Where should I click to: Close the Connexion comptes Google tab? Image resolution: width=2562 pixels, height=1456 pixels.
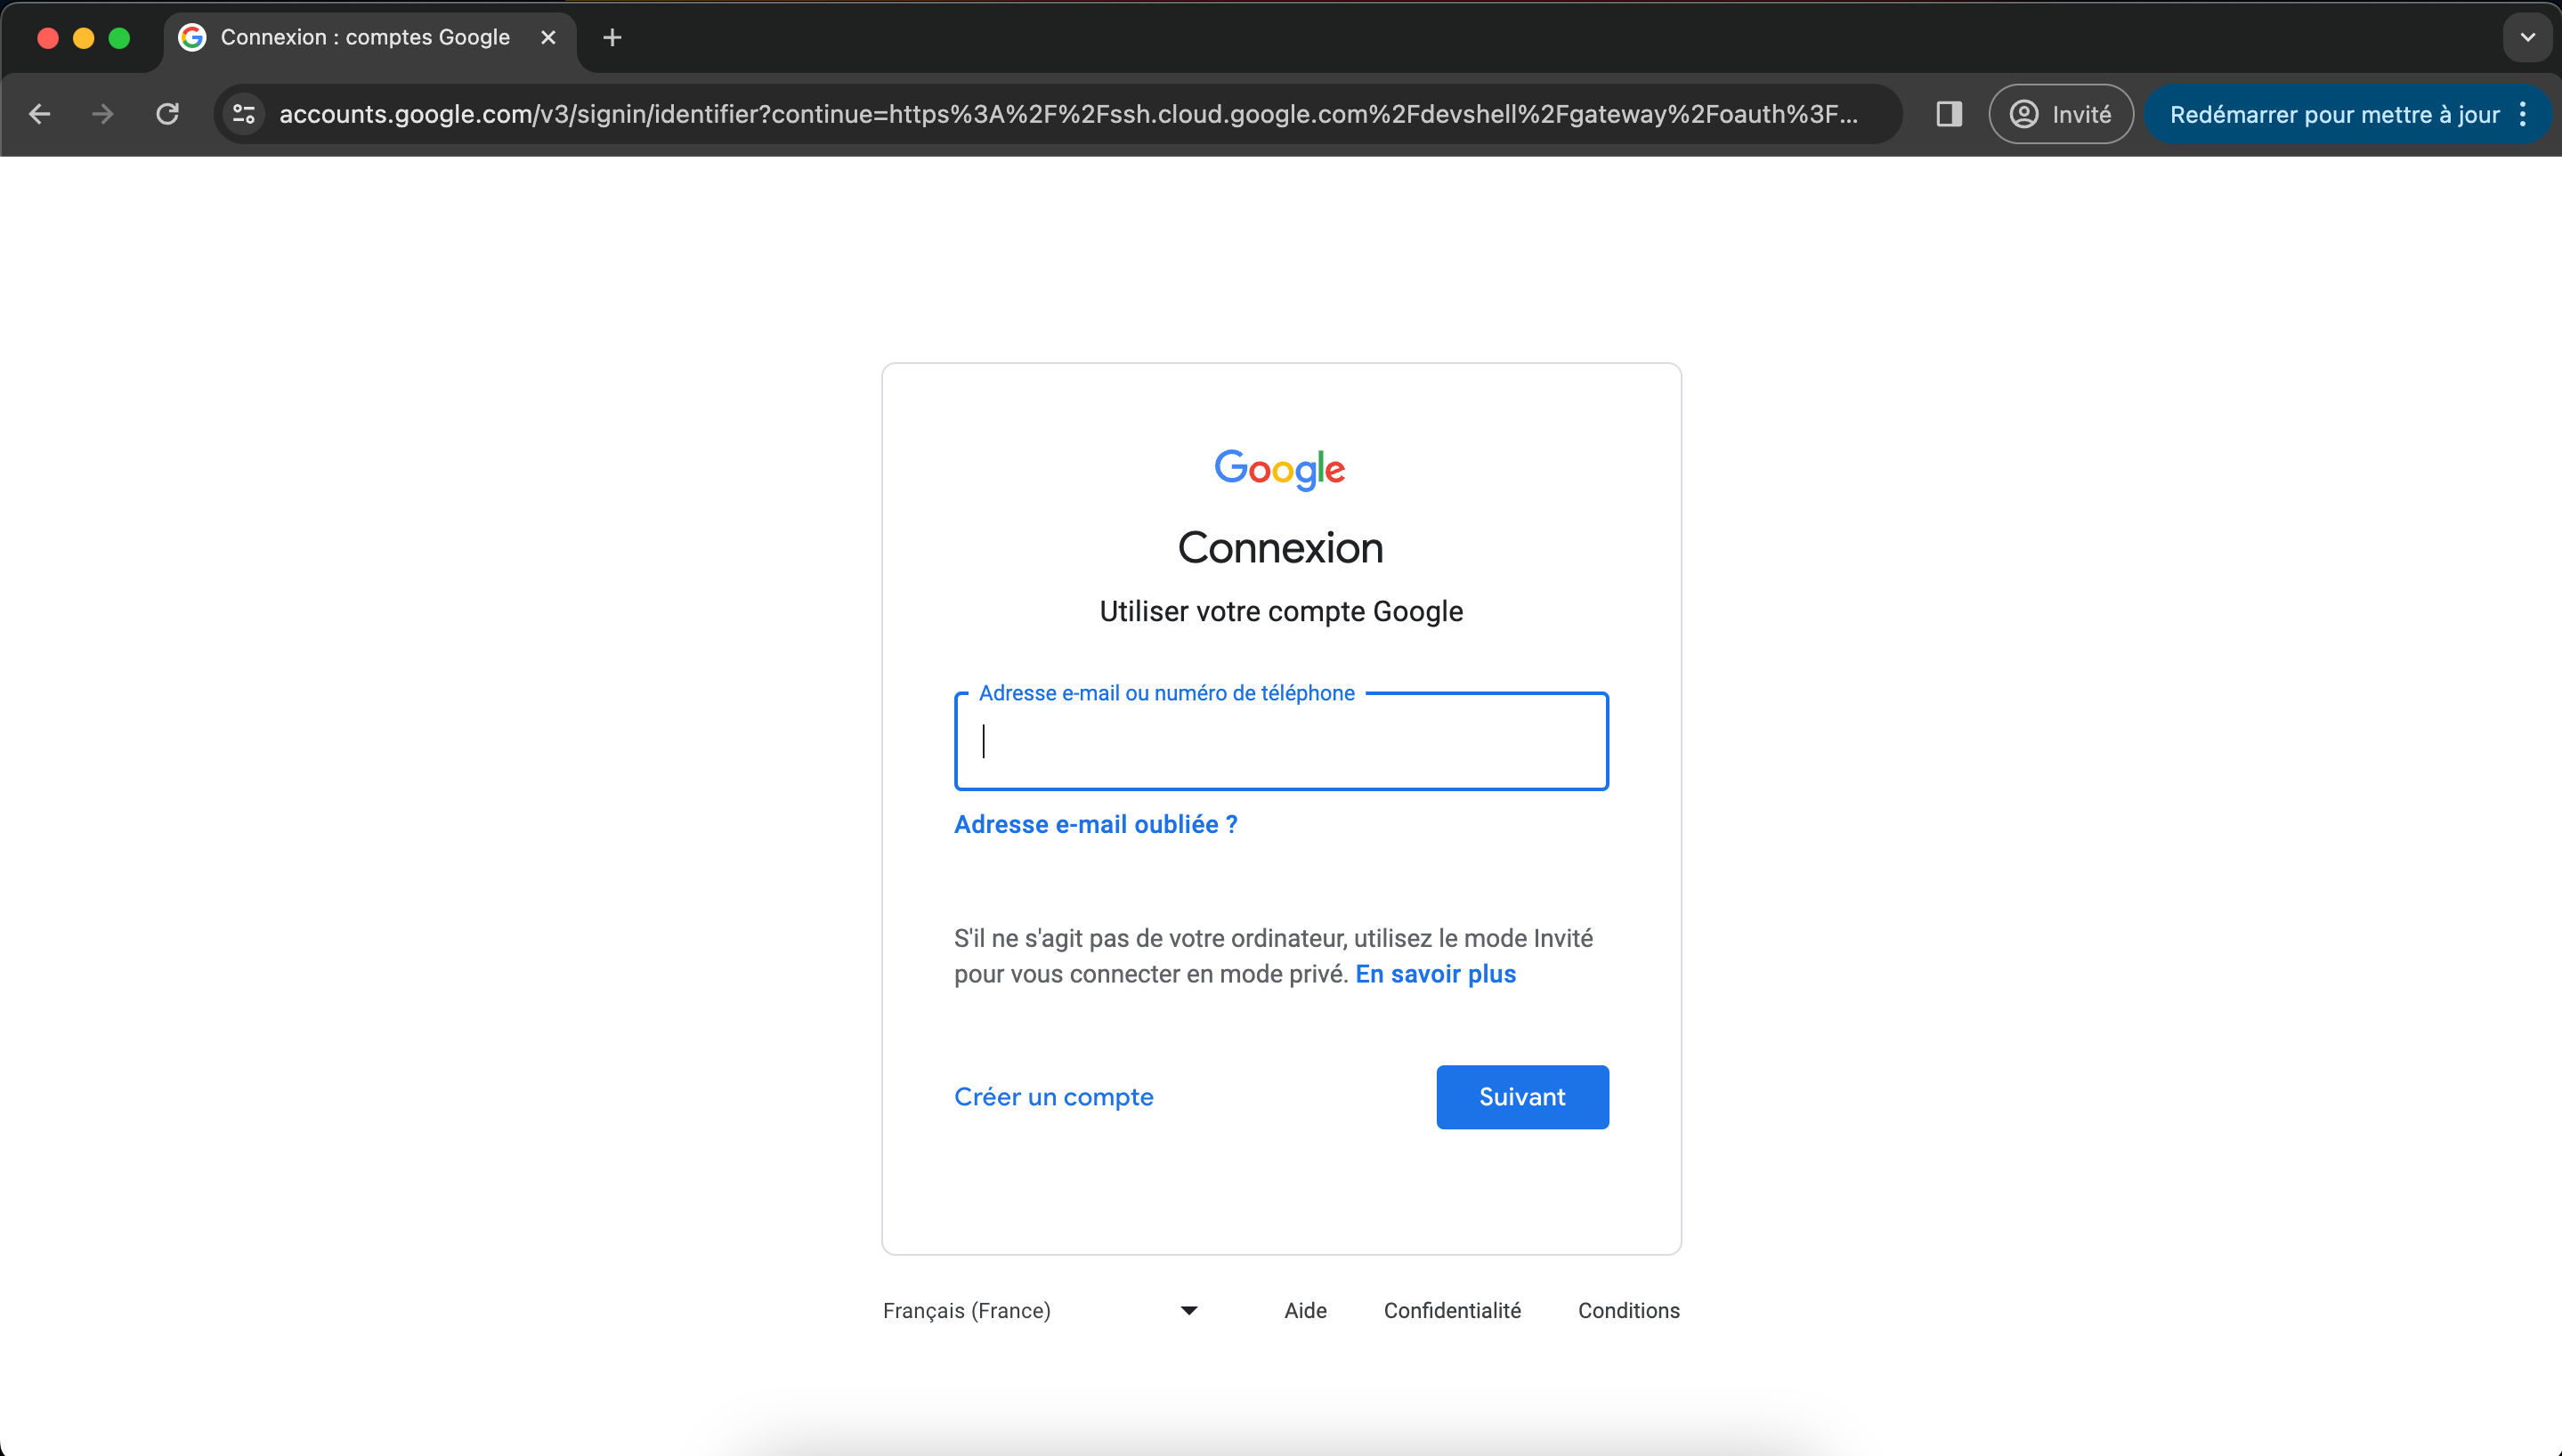548,38
